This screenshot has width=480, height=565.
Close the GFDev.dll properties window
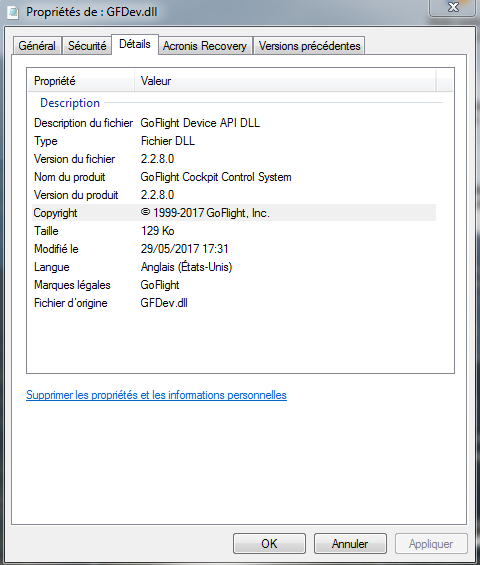coord(452,8)
